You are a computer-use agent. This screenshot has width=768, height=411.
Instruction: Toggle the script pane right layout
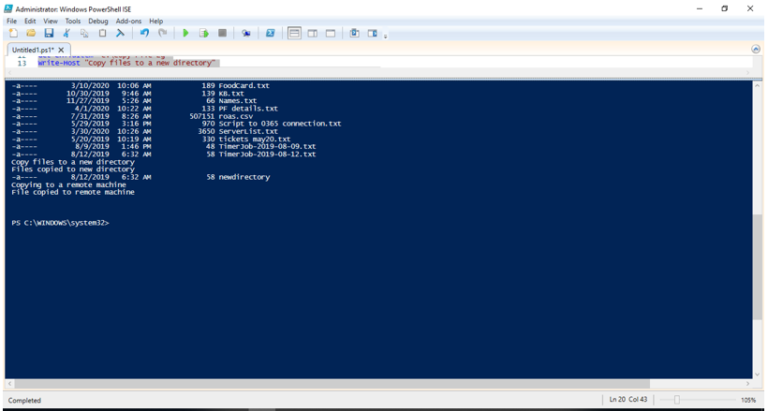(312, 33)
